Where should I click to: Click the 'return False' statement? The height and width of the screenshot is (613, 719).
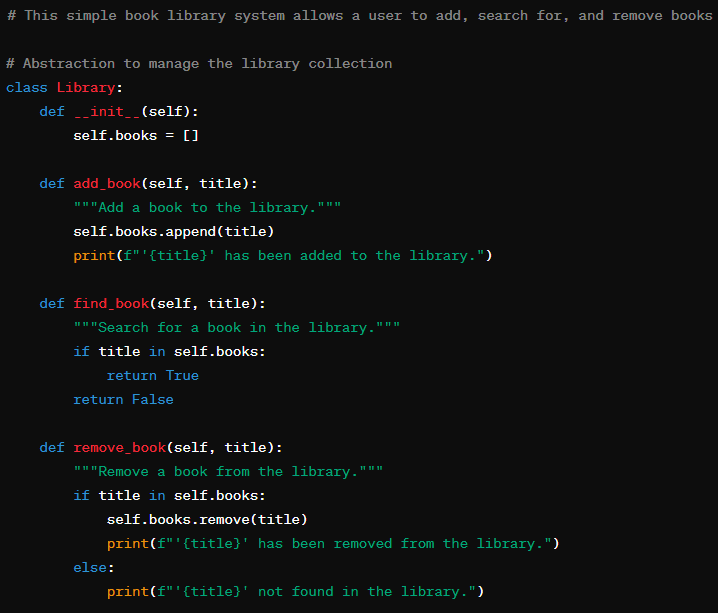click(123, 400)
